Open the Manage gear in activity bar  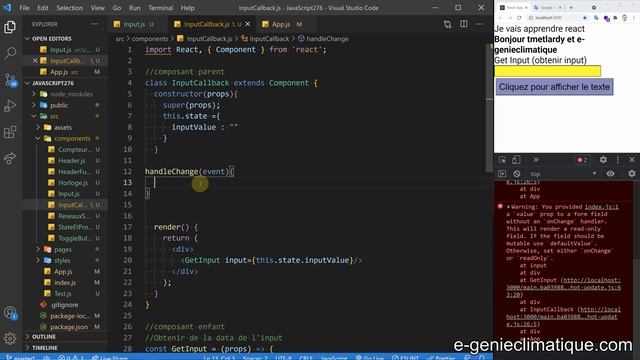click(x=10, y=338)
